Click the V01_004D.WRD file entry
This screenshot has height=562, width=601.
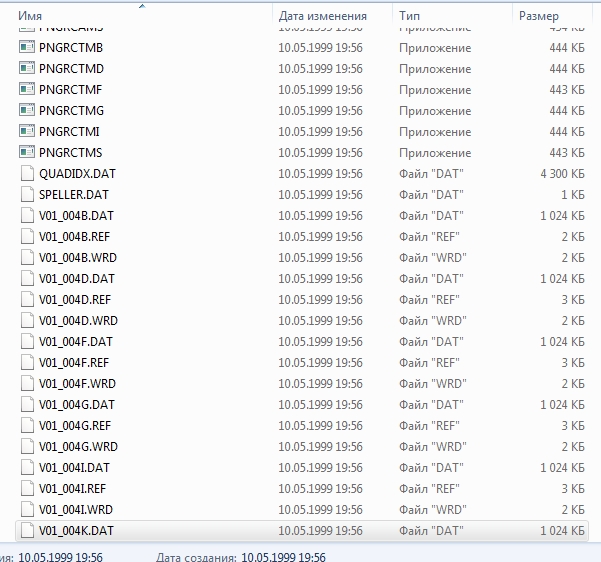(x=78, y=321)
